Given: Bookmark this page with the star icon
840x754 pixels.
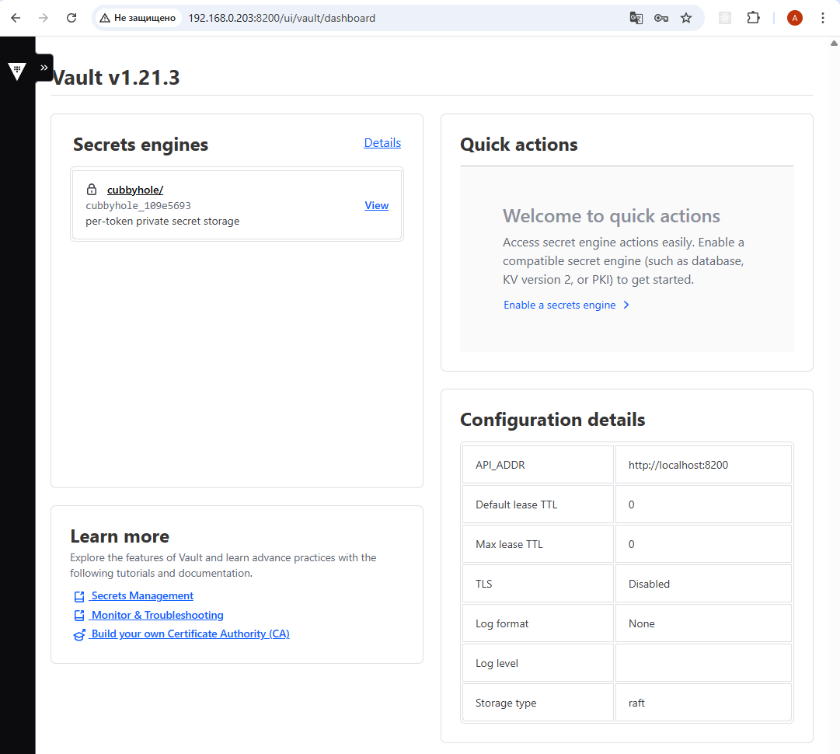Looking at the screenshot, I should [x=686, y=18].
